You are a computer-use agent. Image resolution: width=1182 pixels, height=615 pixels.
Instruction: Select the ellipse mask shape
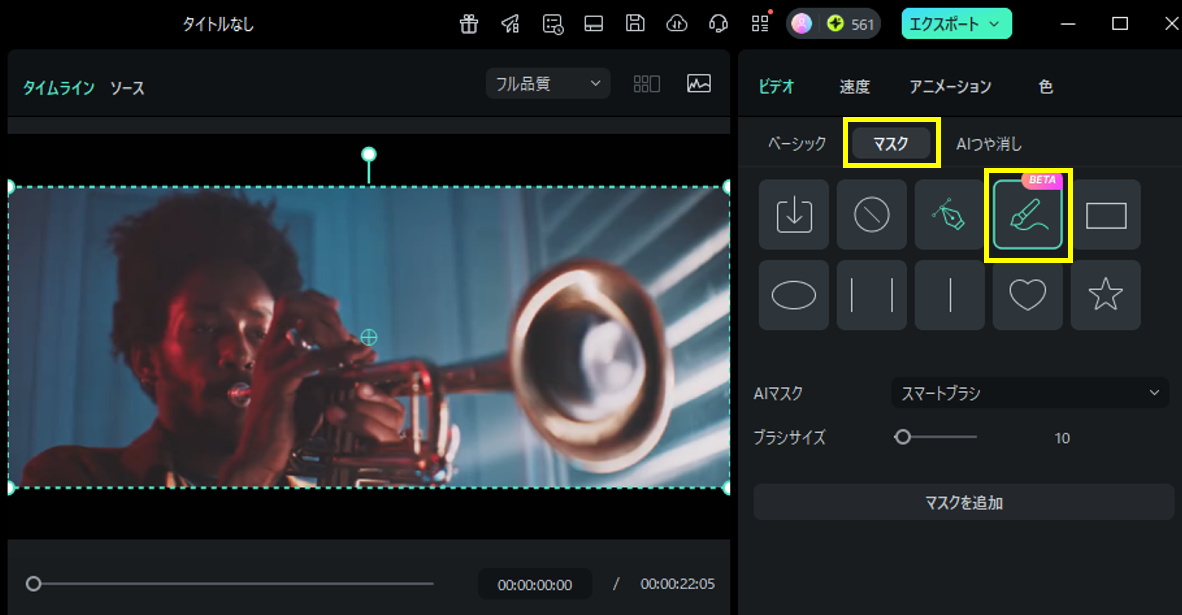point(793,294)
